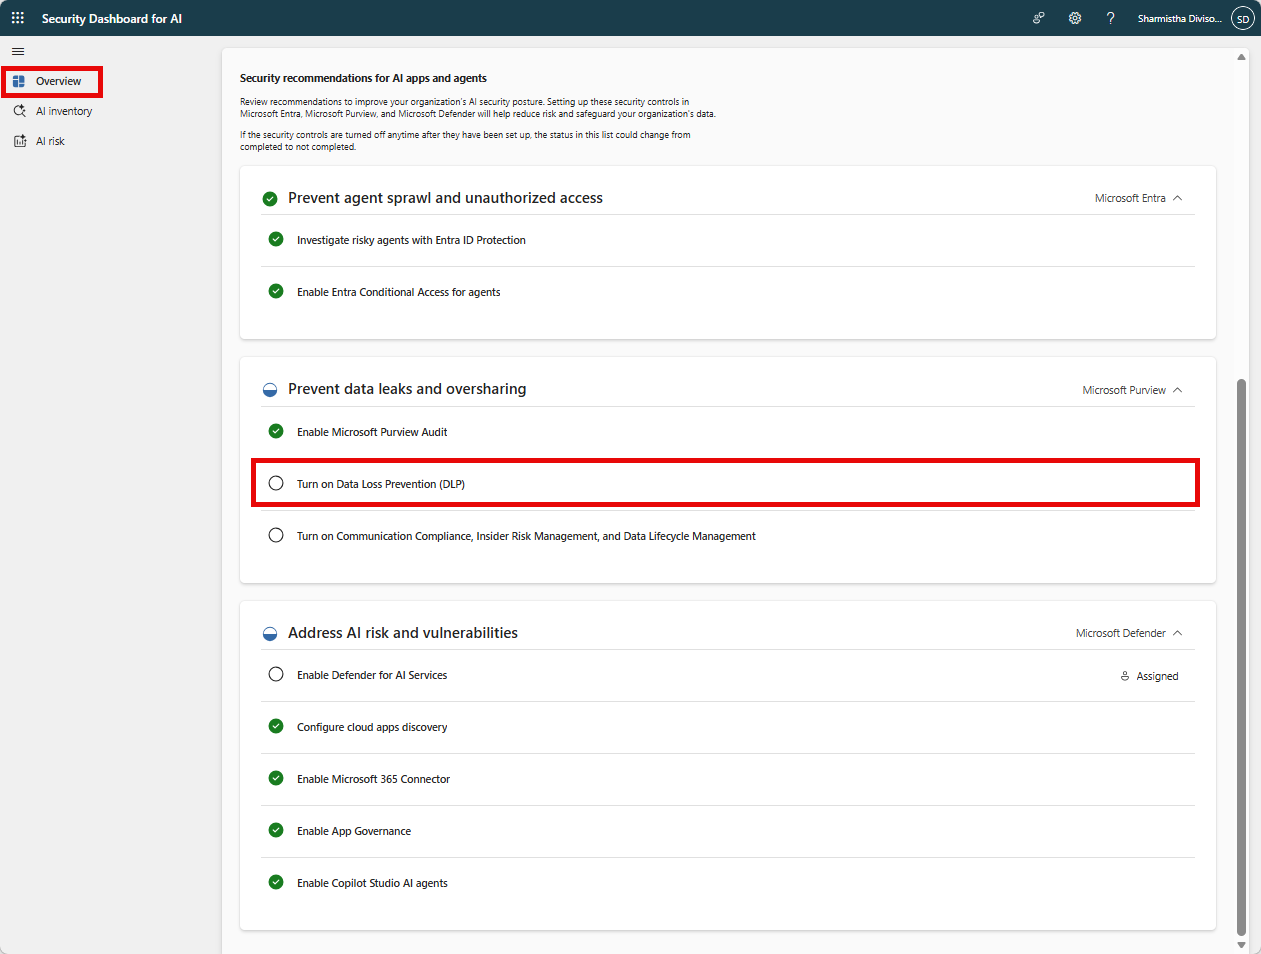Screen dimensions: 1261x954
Task: Click Security recommendations for AI apps heading
Action: pyautogui.click(x=363, y=78)
